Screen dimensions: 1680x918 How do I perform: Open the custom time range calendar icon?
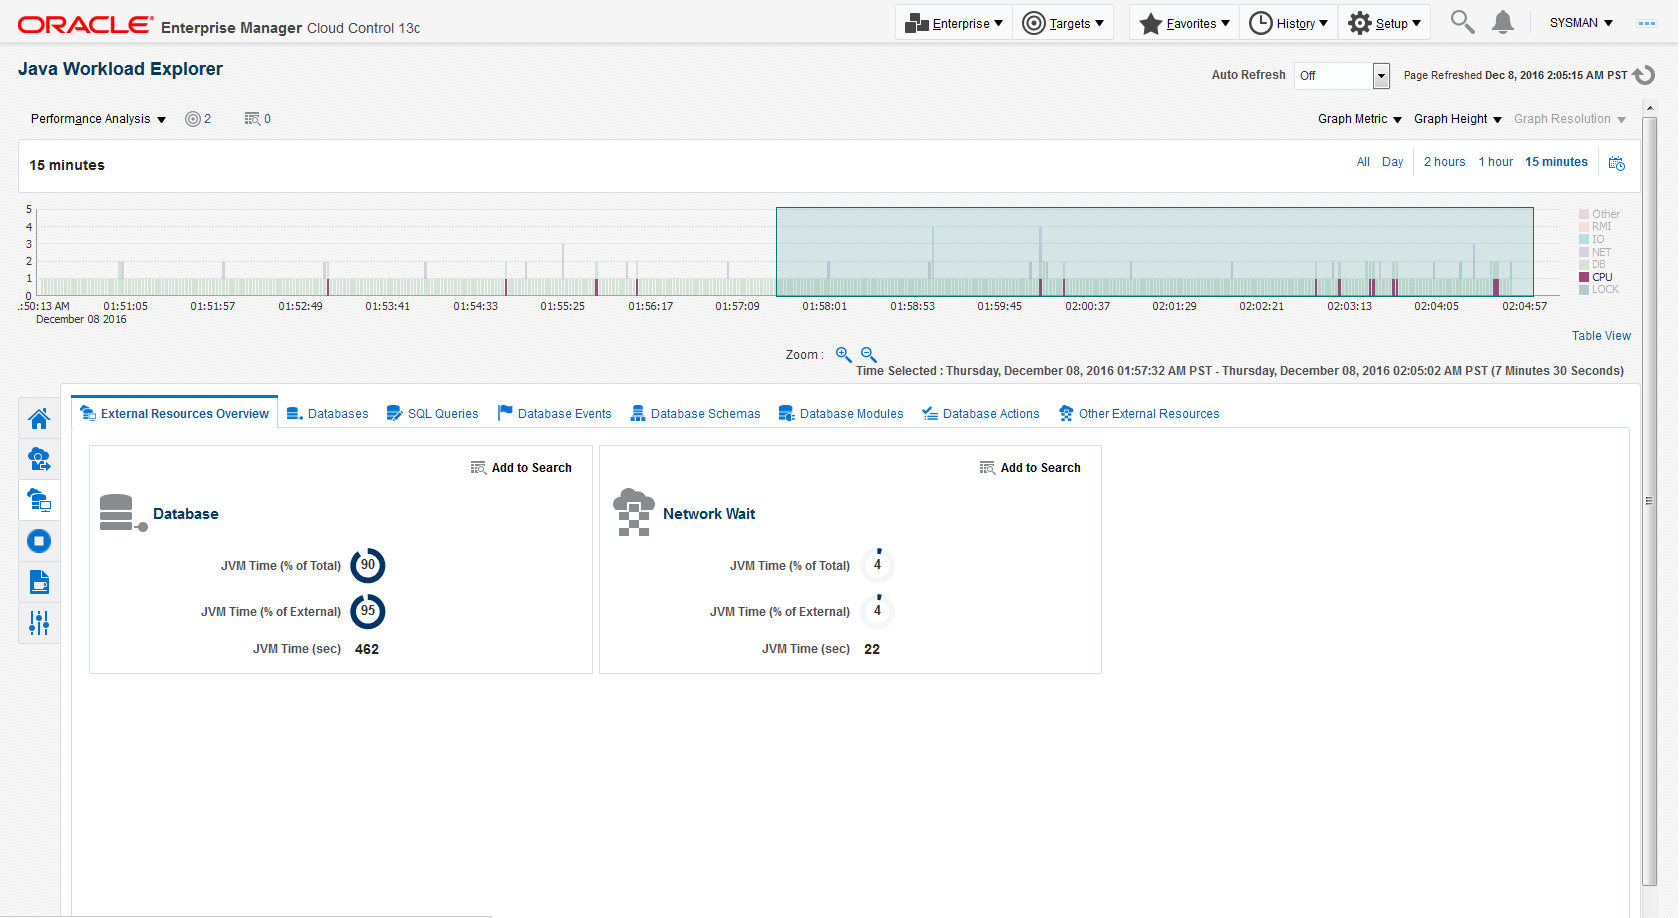coord(1617,163)
